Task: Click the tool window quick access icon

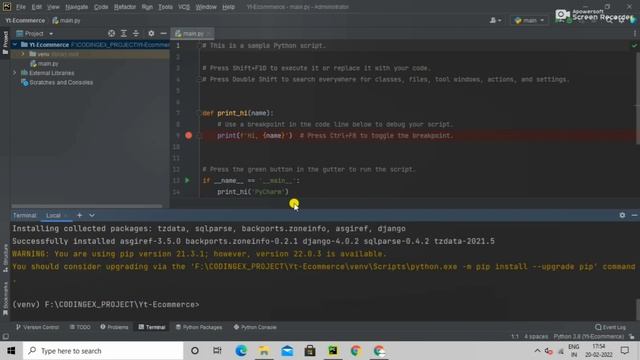Action: (5, 337)
